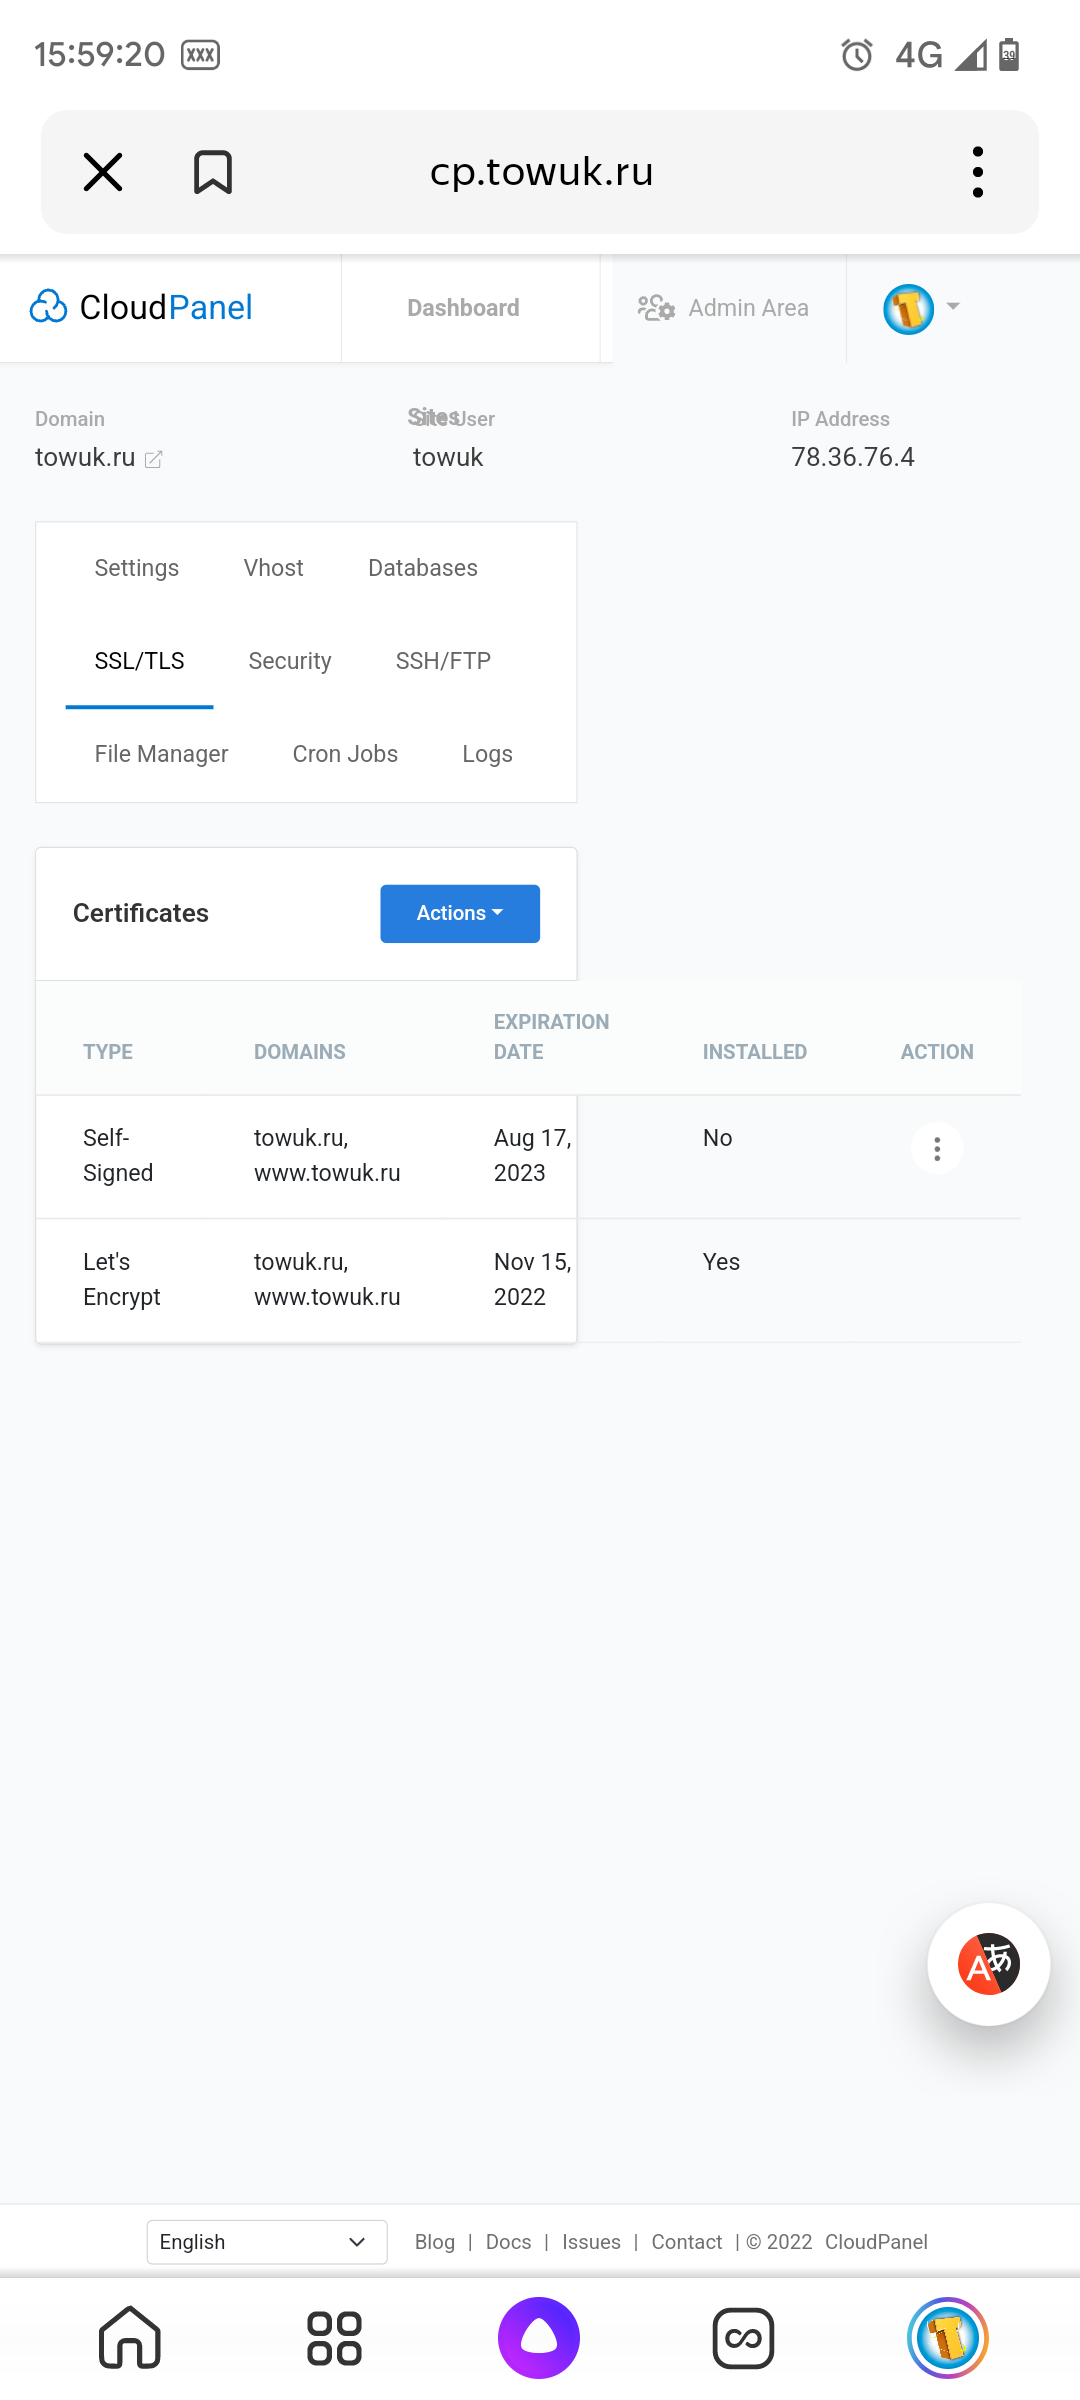Open the browser three-dot menu
Screen dimensions: 1080x2400
click(977, 171)
